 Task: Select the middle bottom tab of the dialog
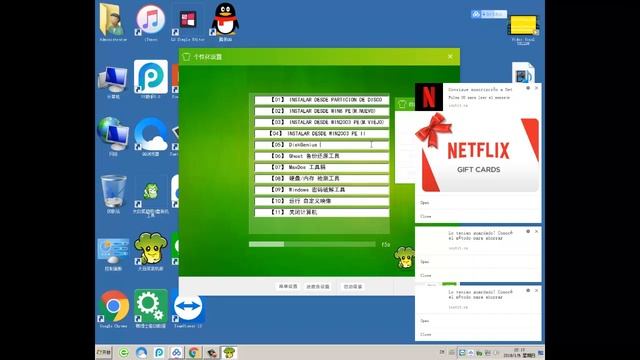pyautogui.click(x=318, y=287)
